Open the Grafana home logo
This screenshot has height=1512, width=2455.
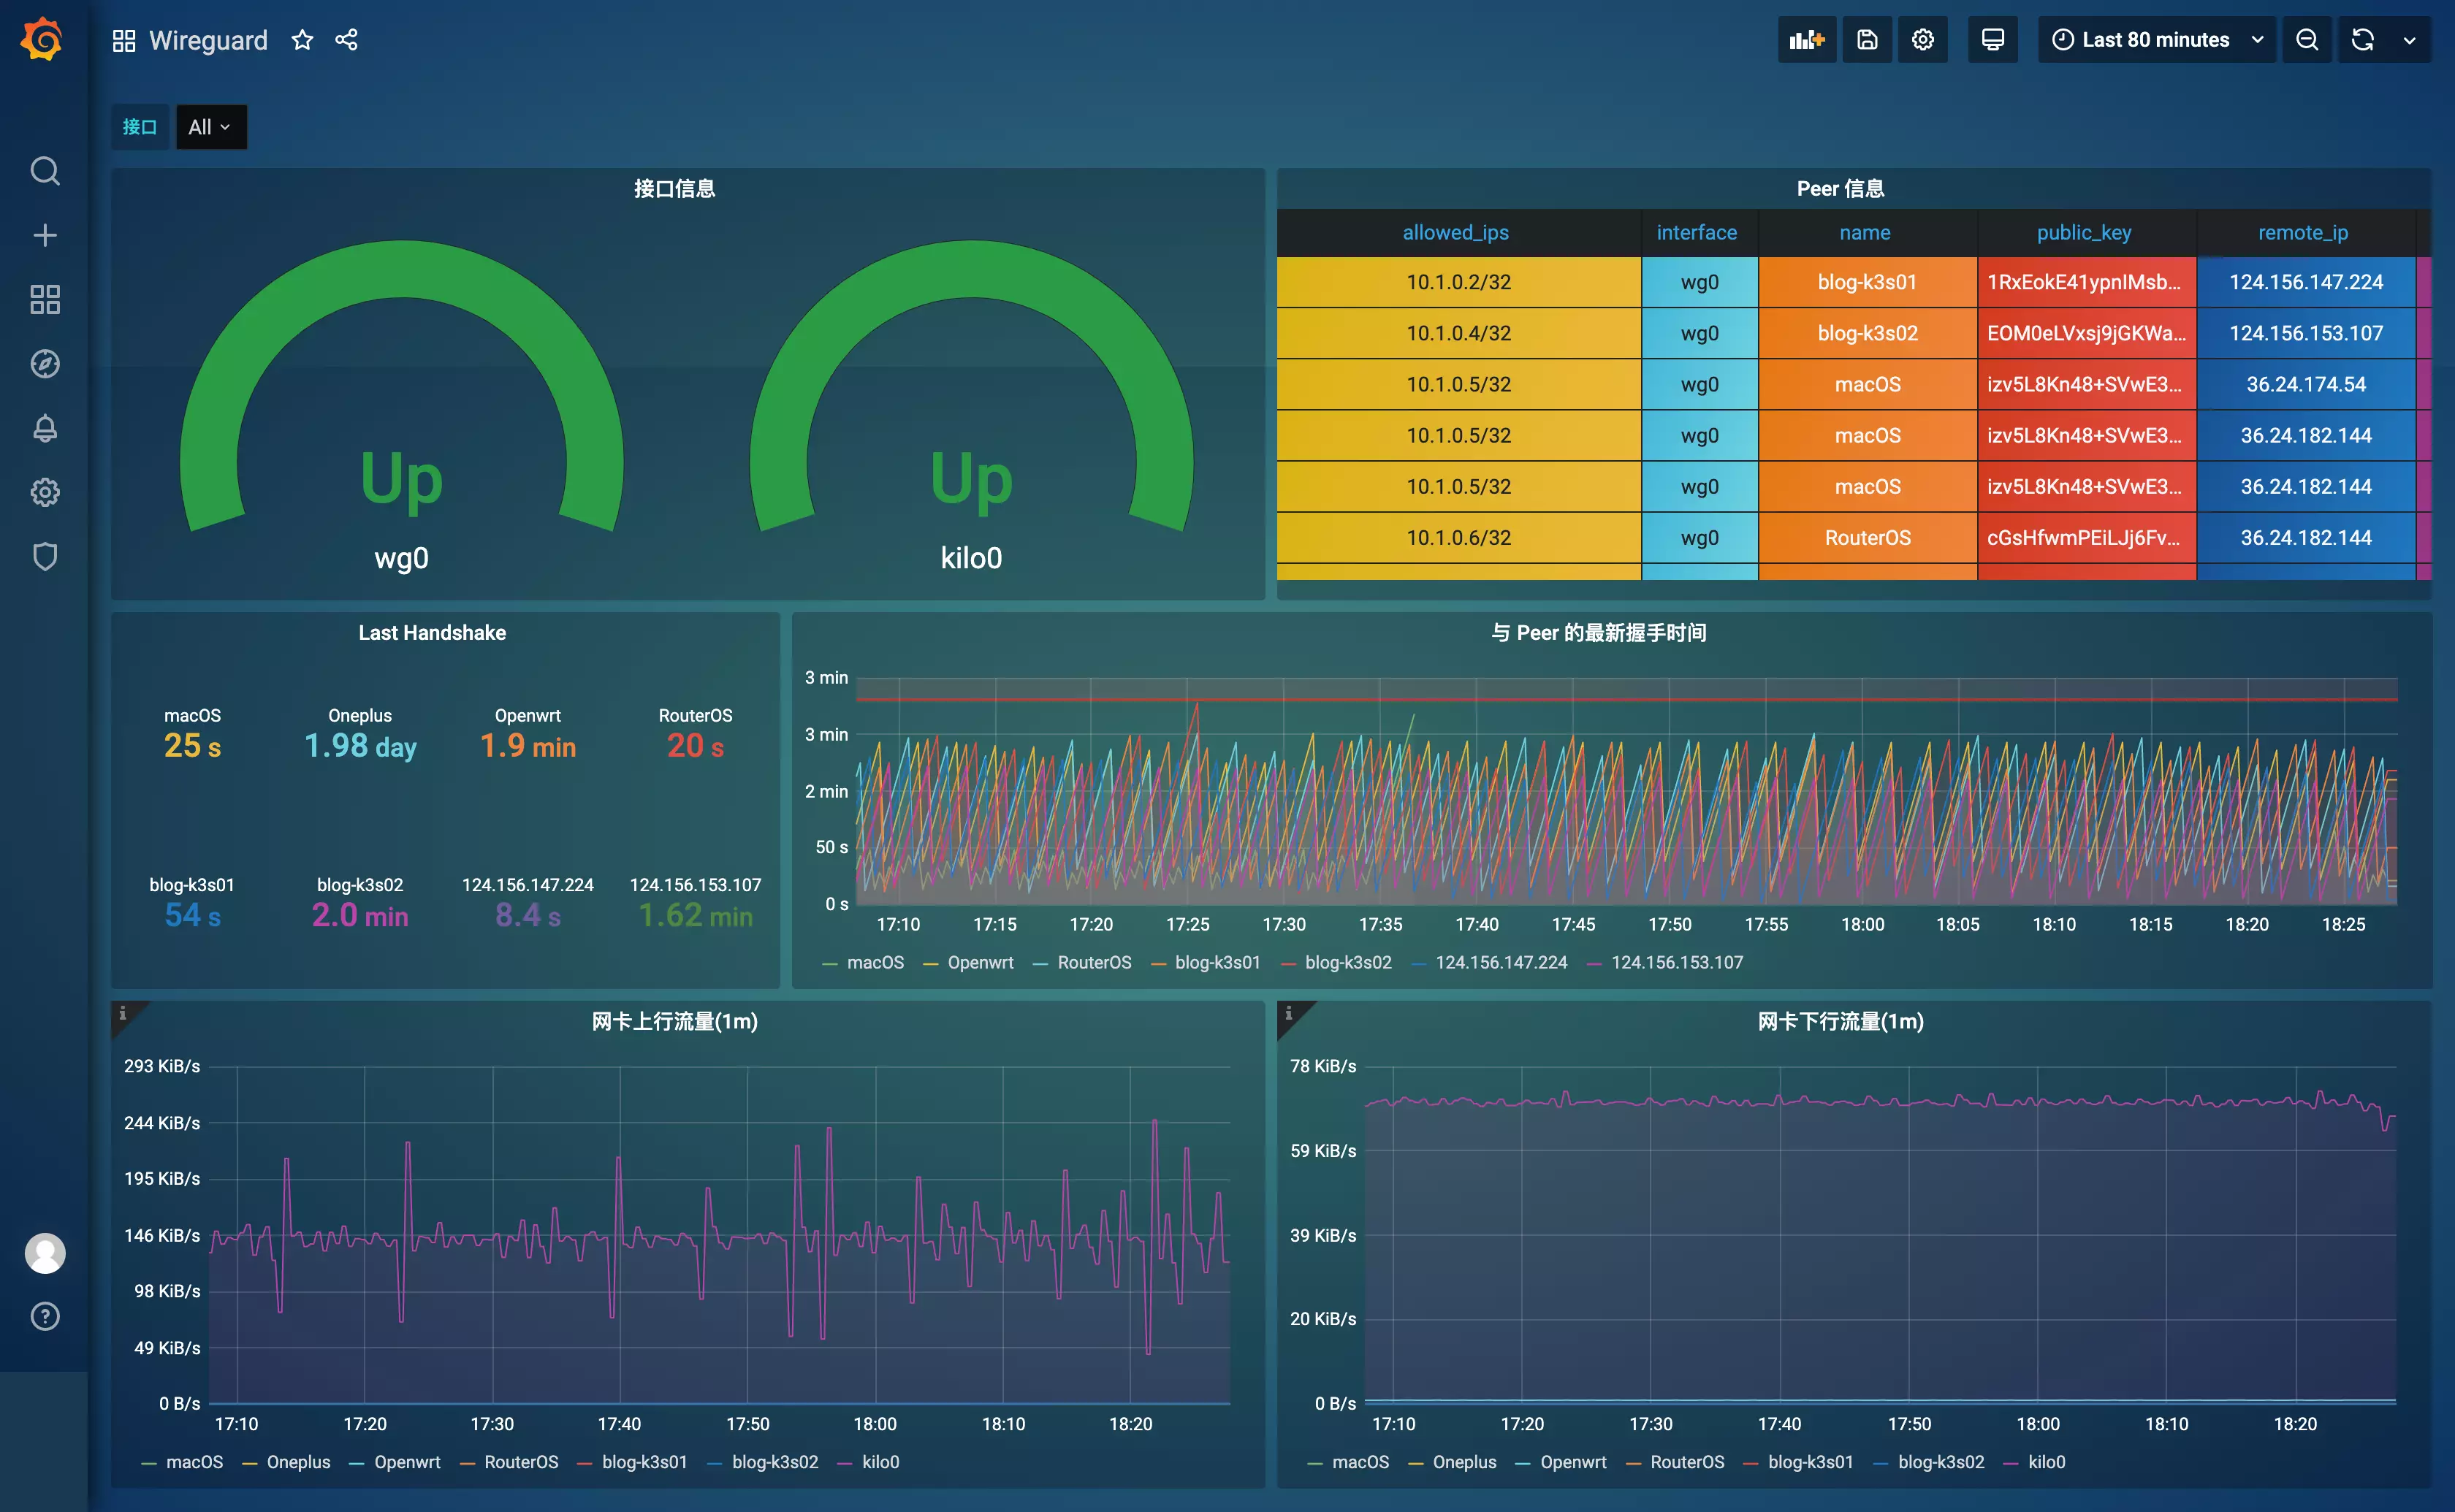coord(43,40)
